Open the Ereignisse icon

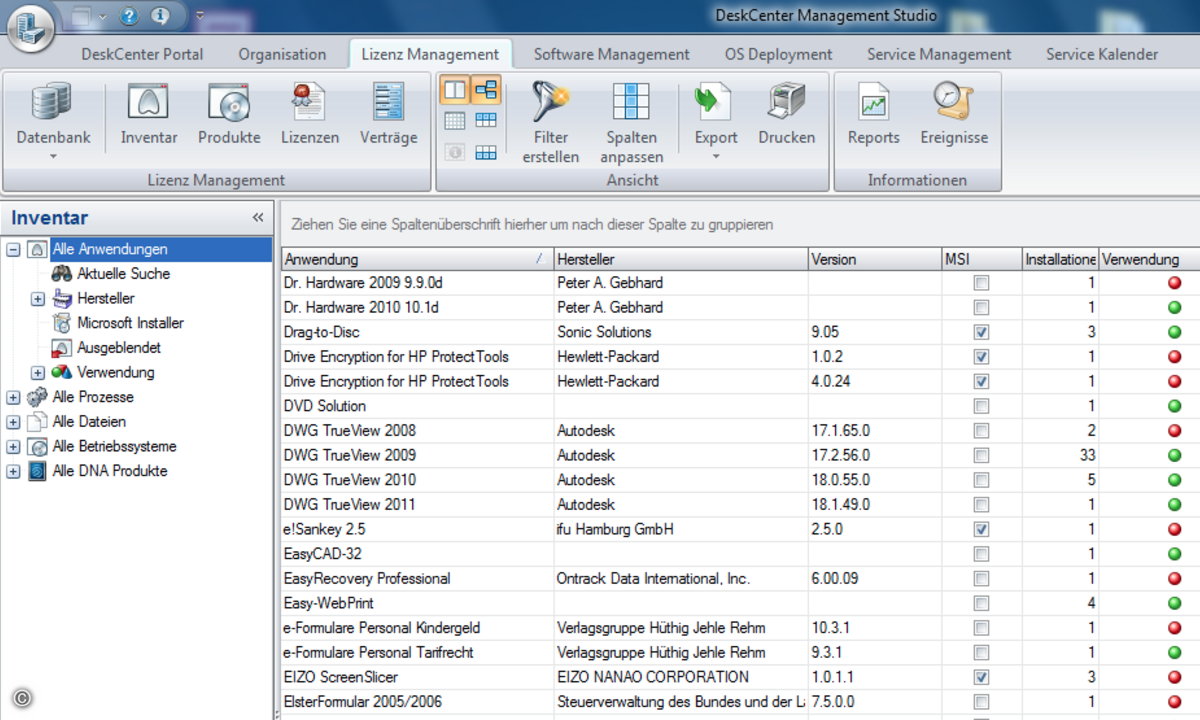click(954, 103)
